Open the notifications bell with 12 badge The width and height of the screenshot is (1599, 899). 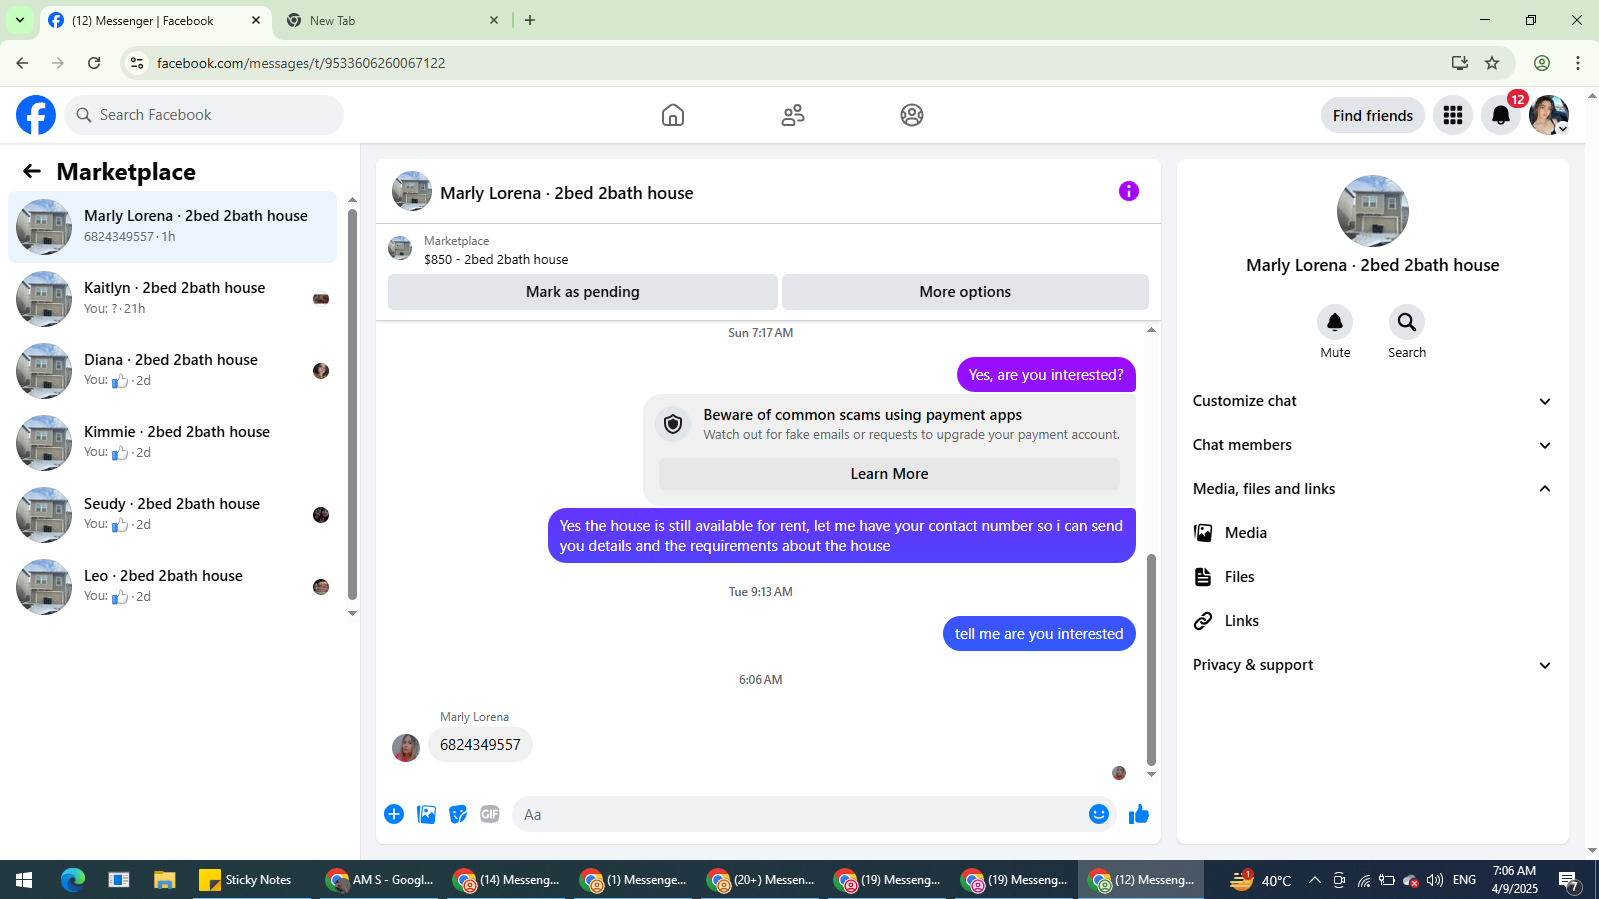click(x=1501, y=115)
